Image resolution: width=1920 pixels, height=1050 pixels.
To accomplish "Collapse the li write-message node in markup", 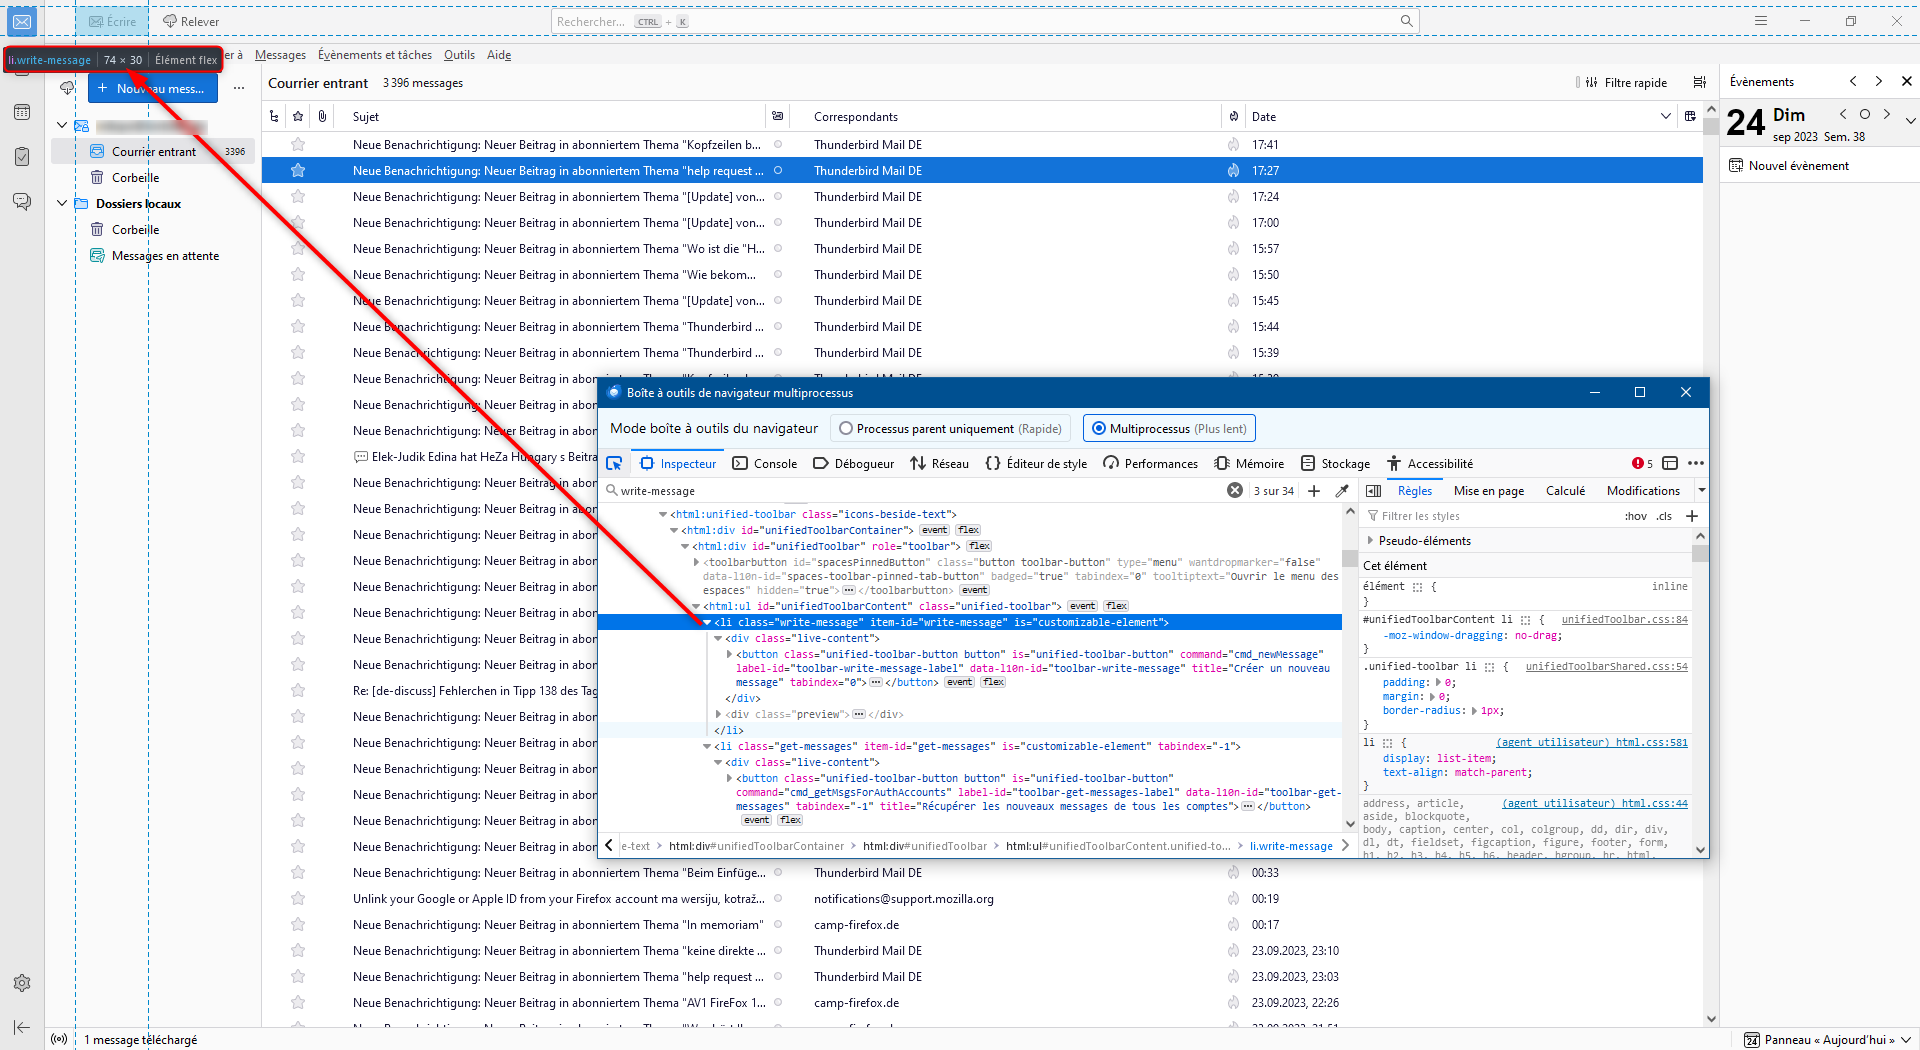I will (708, 622).
